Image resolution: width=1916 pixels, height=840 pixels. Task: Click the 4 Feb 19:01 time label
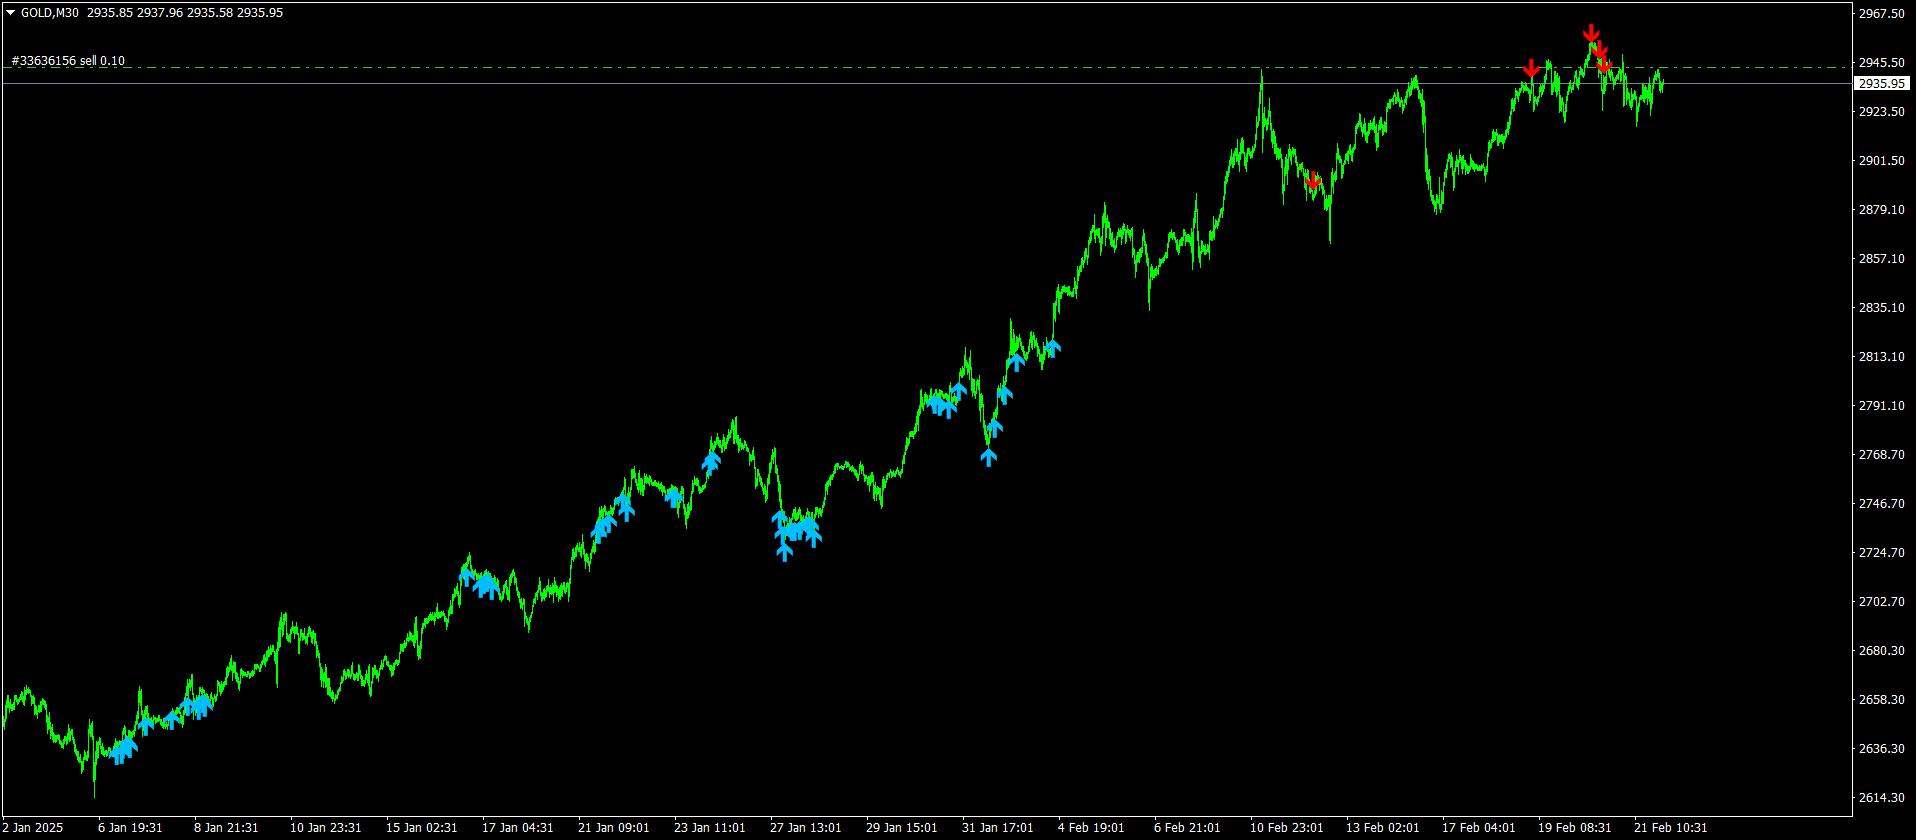1091,828
